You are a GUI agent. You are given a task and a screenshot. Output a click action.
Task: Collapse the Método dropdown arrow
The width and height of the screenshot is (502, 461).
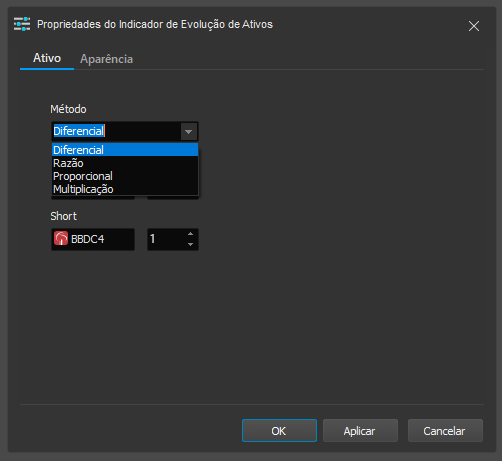tap(189, 132)
